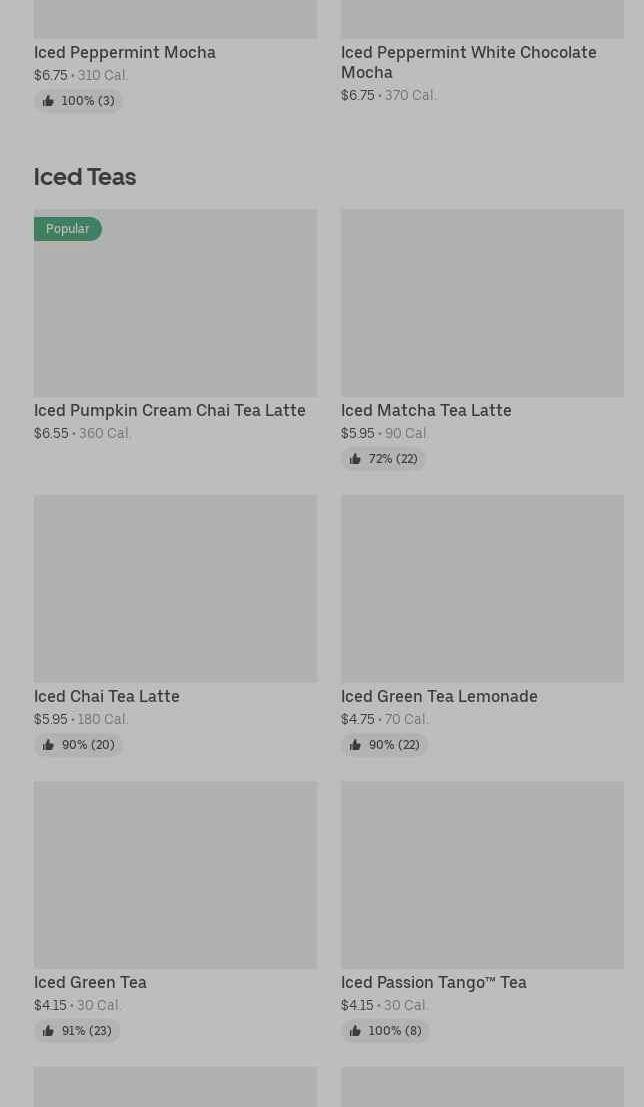Open the Iced Passion Tango Tea image
Viewport: 644px width, 1107px height.
(x=482, y=874)
